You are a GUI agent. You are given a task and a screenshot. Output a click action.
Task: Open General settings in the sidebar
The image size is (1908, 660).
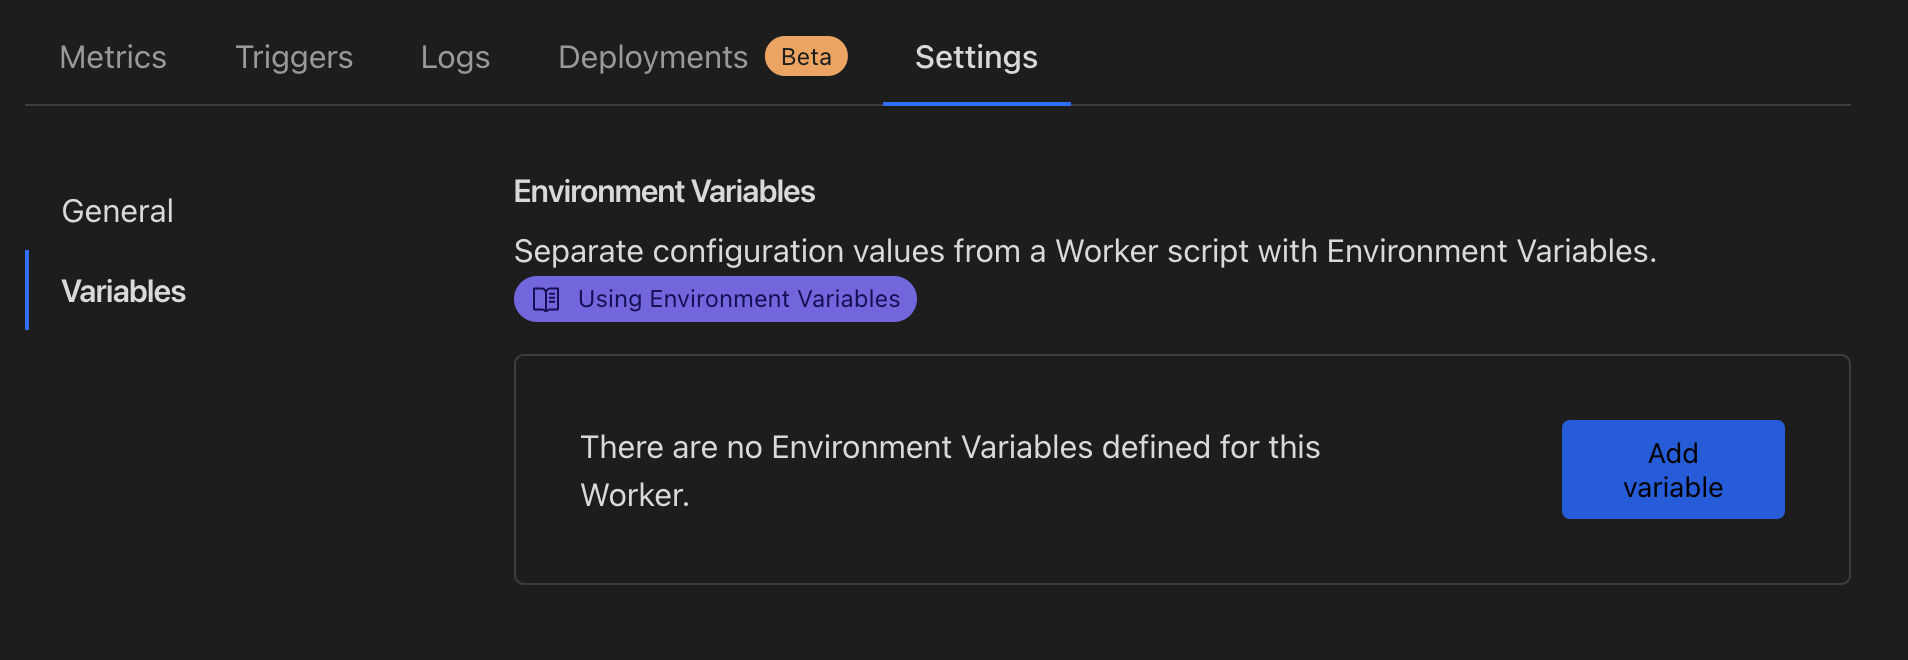[x=118, y=211]
